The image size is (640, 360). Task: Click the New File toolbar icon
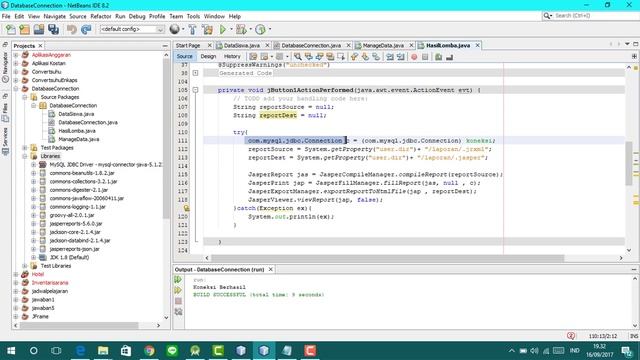pyautogui.click(x=10, y=29)
